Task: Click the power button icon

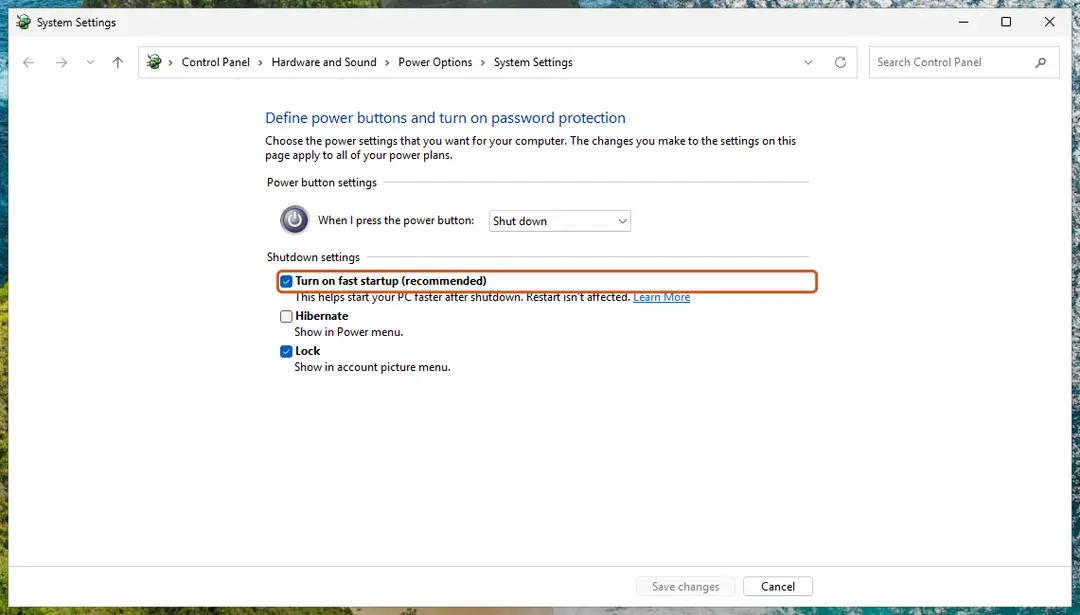Action: (x=295, y=220)
